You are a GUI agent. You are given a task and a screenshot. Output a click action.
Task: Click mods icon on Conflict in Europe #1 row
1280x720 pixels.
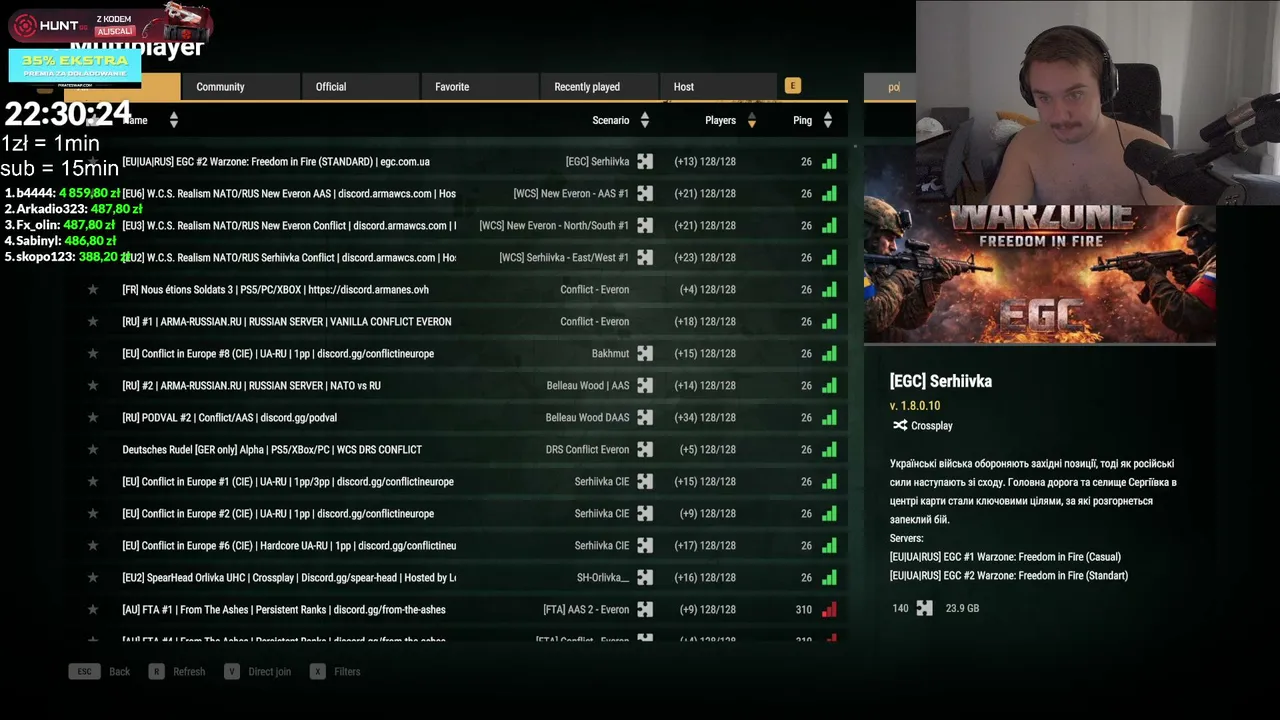pyautogui.click(x=645, y=482)
